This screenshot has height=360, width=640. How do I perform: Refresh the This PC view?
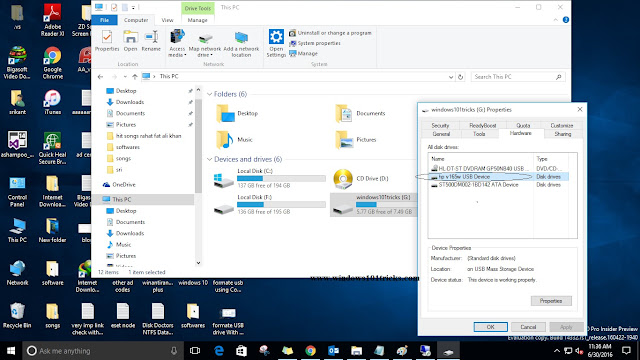coord(460,77)
